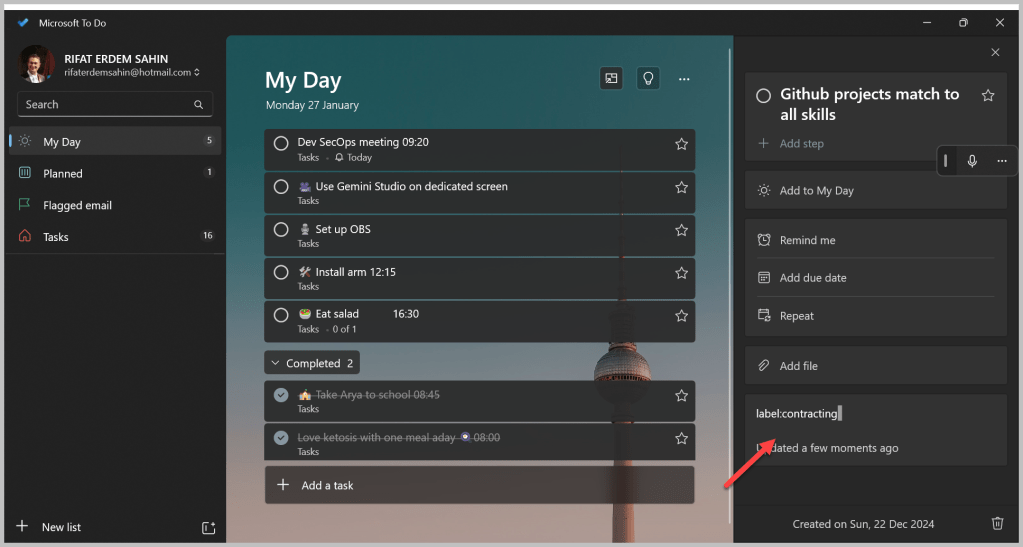Mark Eat salad task complete
Image resolution: width=1023 pixels, height=547 pixels.
point(281,315)
